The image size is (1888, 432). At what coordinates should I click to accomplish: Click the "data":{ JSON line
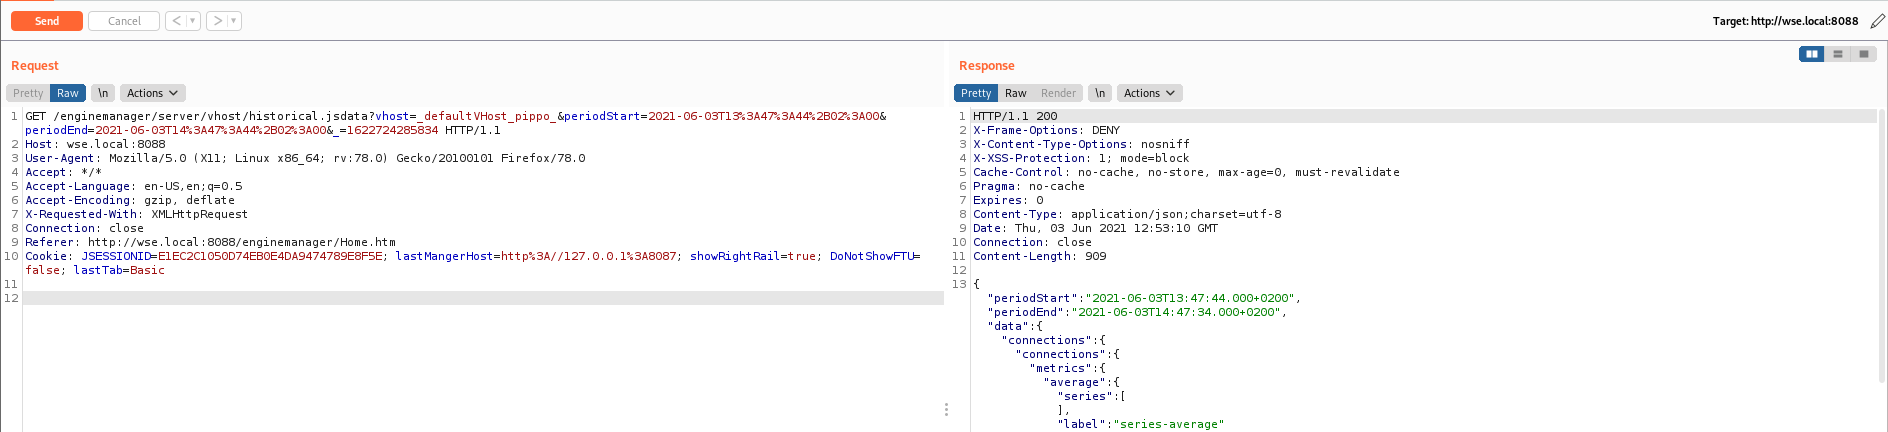1015,326
